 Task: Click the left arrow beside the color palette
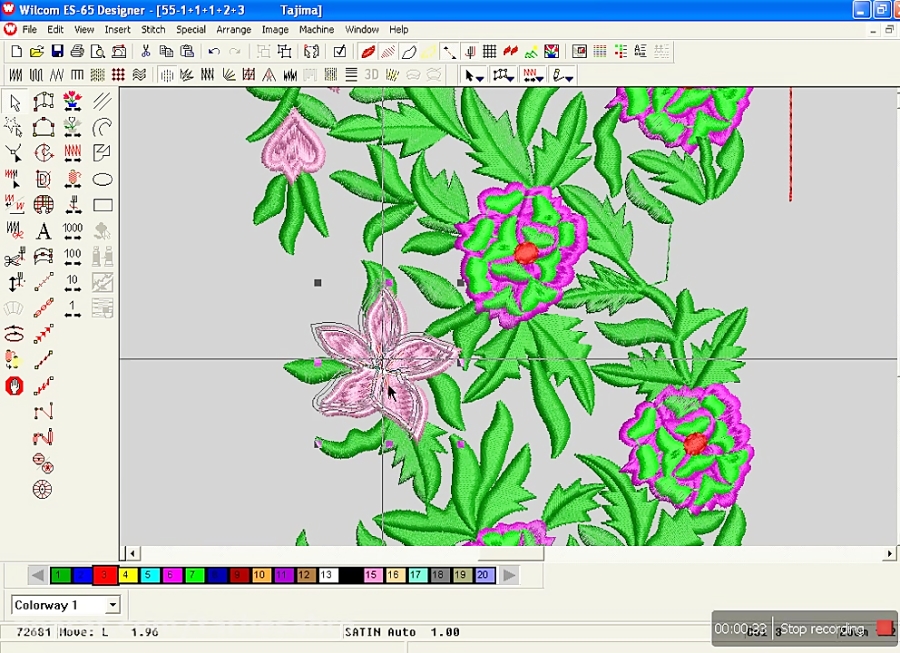(x=37, y=575)
